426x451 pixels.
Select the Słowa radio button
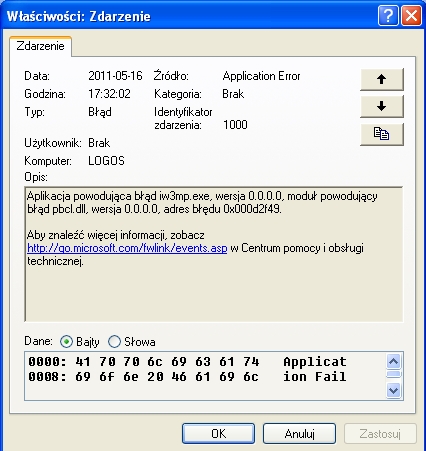point(114,342)
